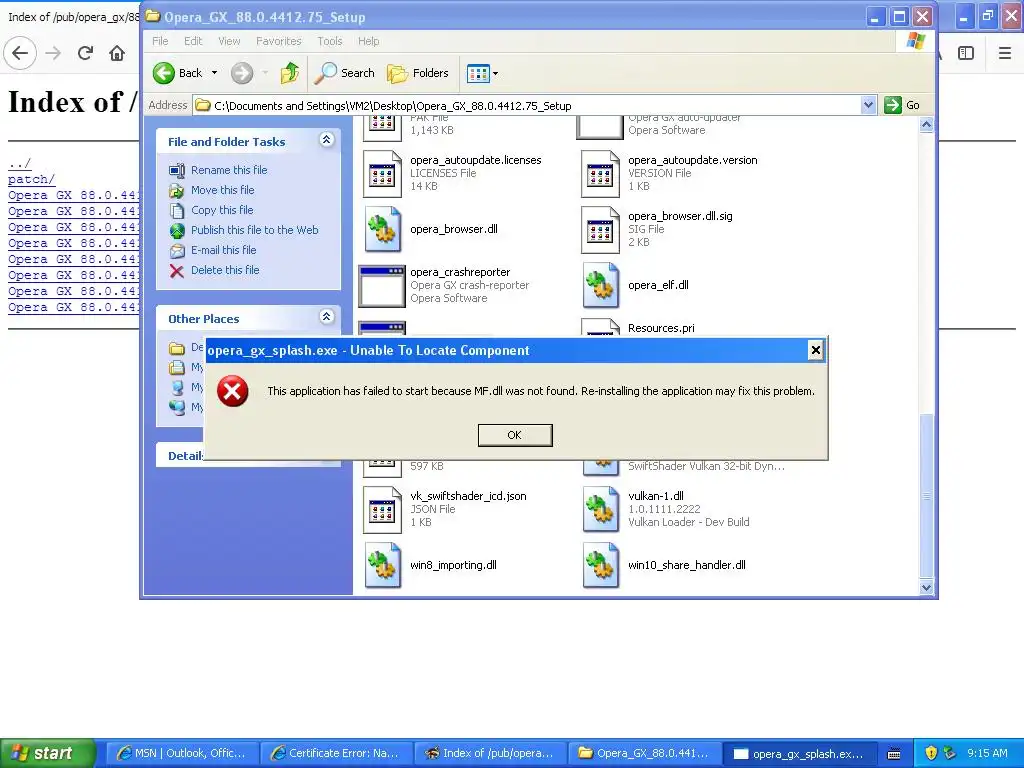Viewport: 1024px width, 768px height.
Task: Click Copy this file
Action: 222,210
